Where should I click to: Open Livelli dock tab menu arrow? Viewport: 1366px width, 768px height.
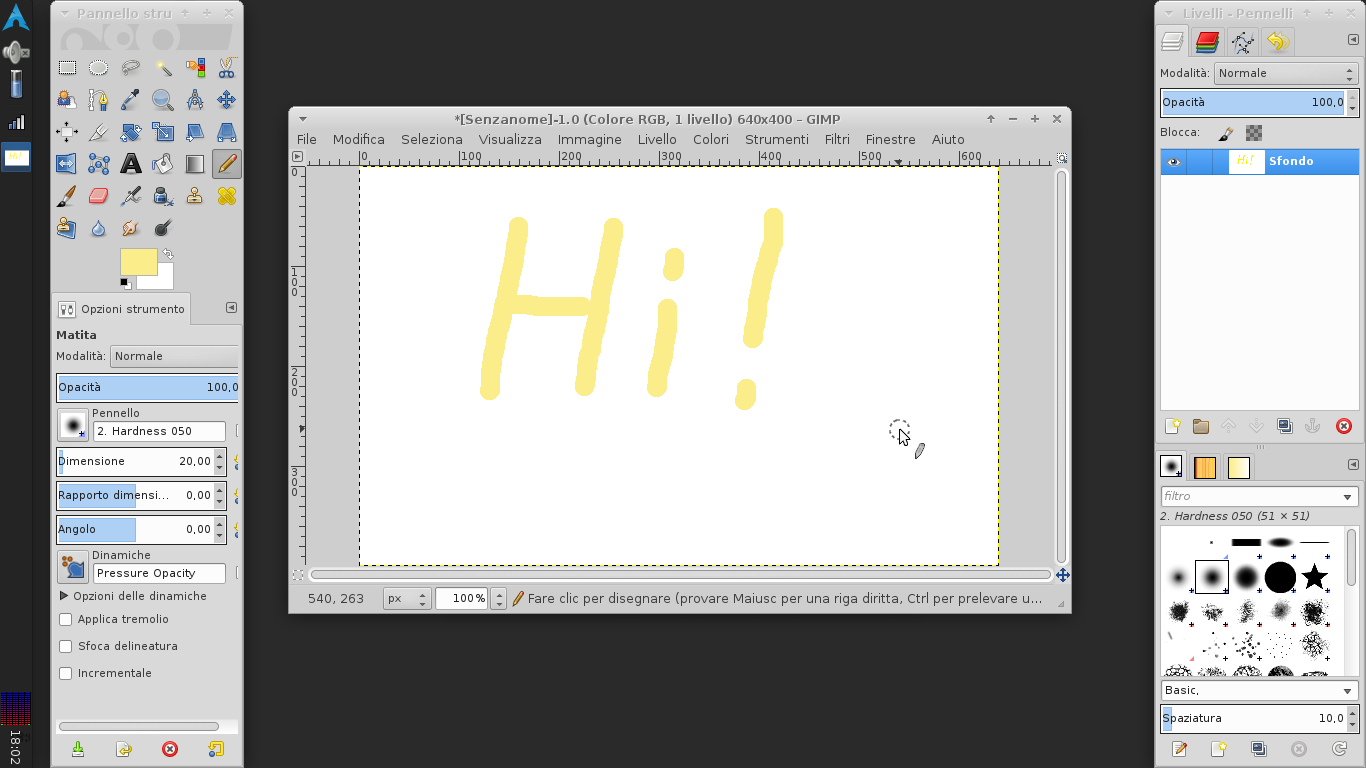1353,40
